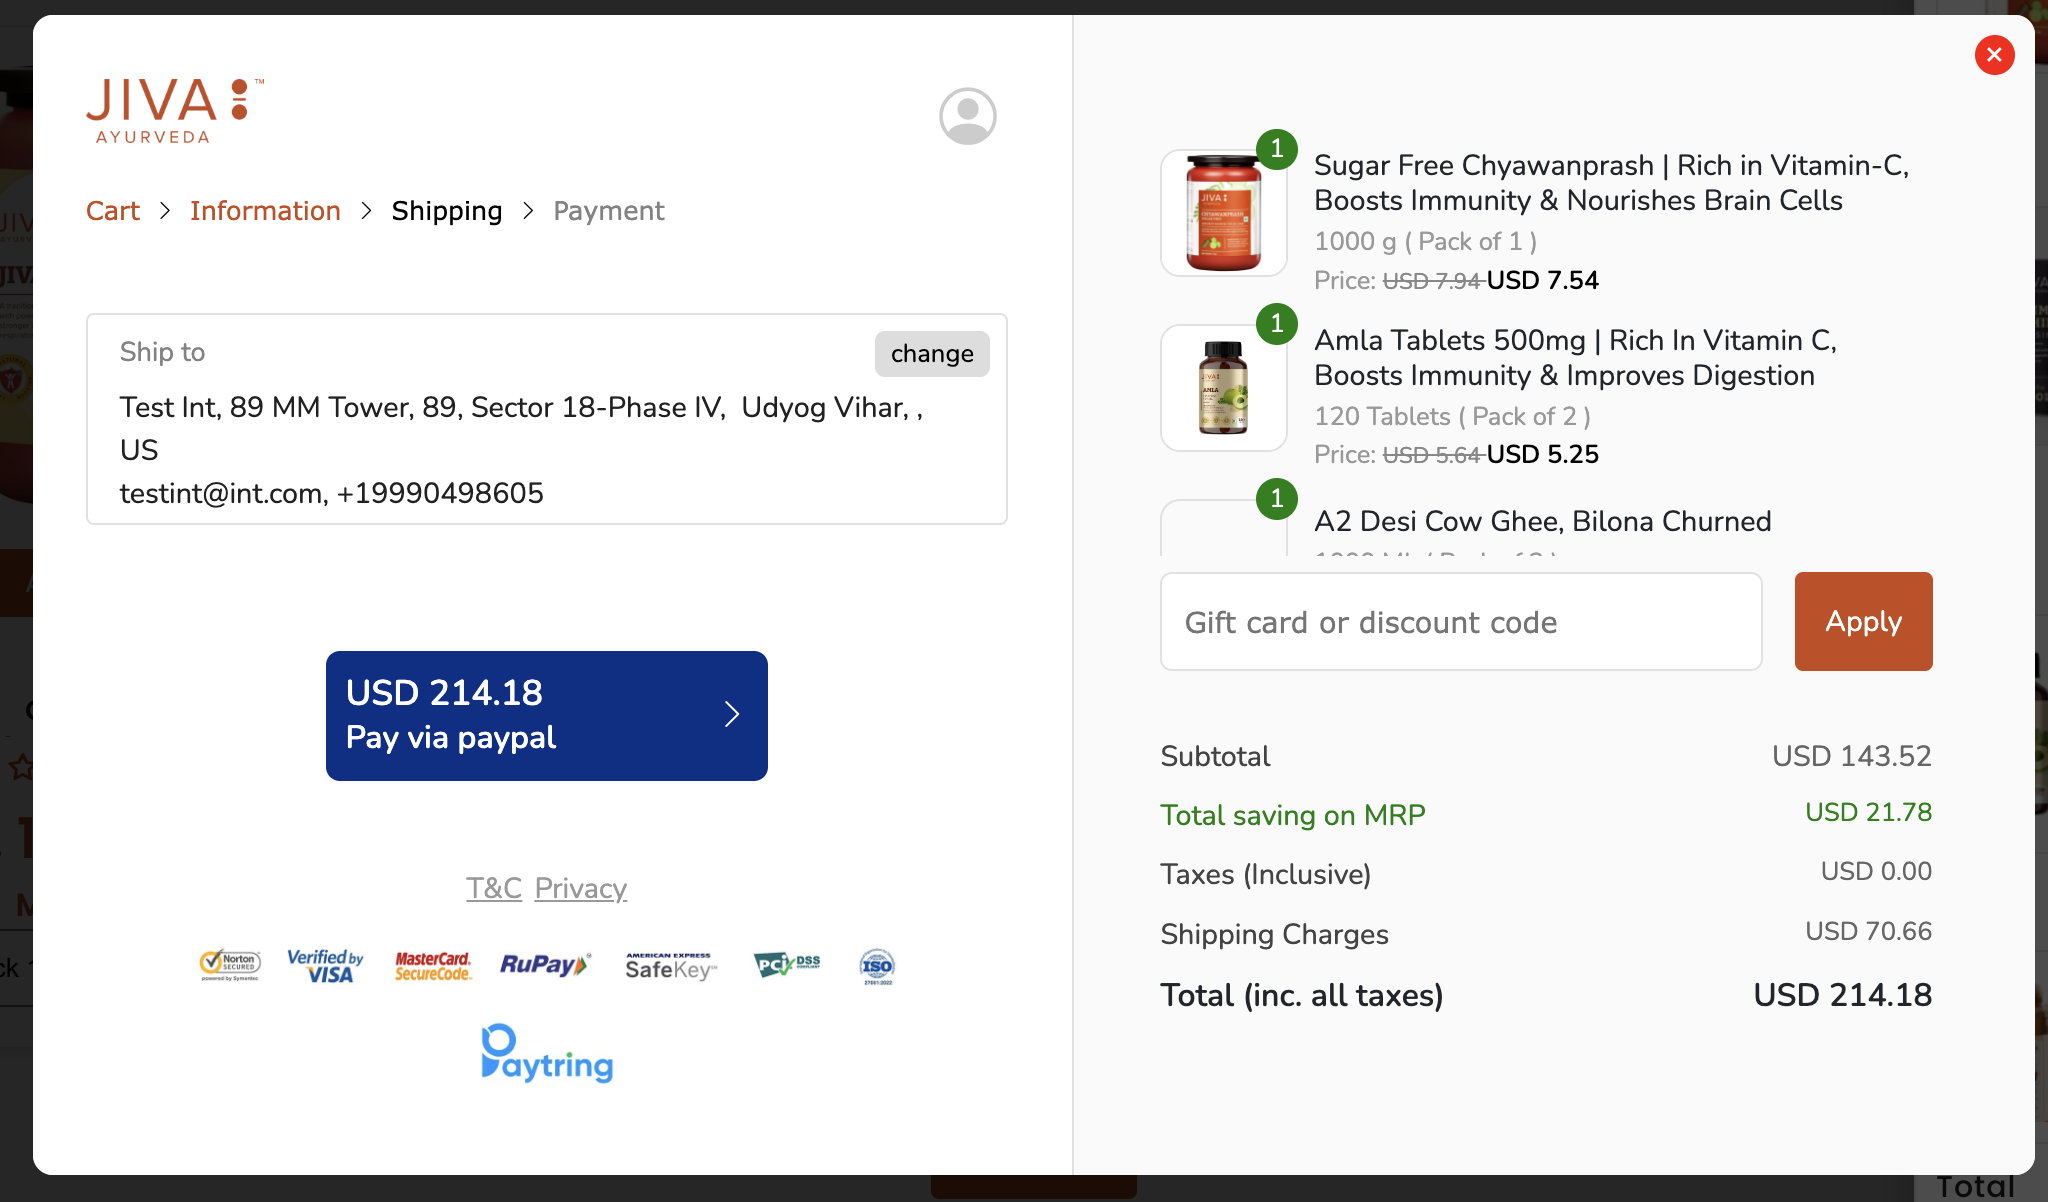
Task: Click the MasterCard SecureCode badge
Action: tap(433, 966)
